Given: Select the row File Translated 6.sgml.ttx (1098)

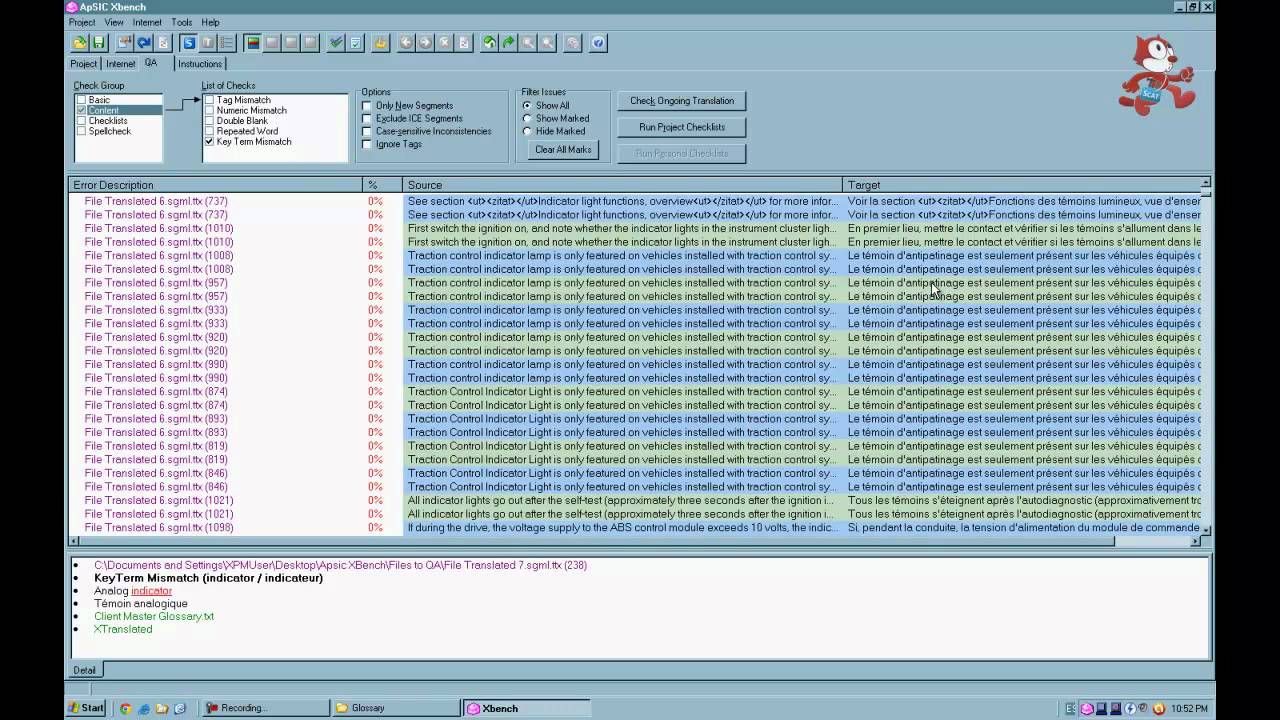Looking at the screenshot, I should click(636, 528).
